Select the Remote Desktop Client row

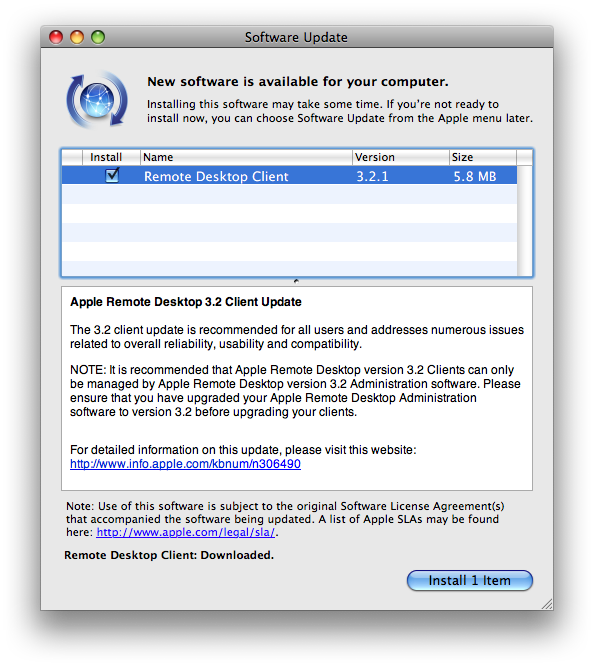[x=289, y=175]
